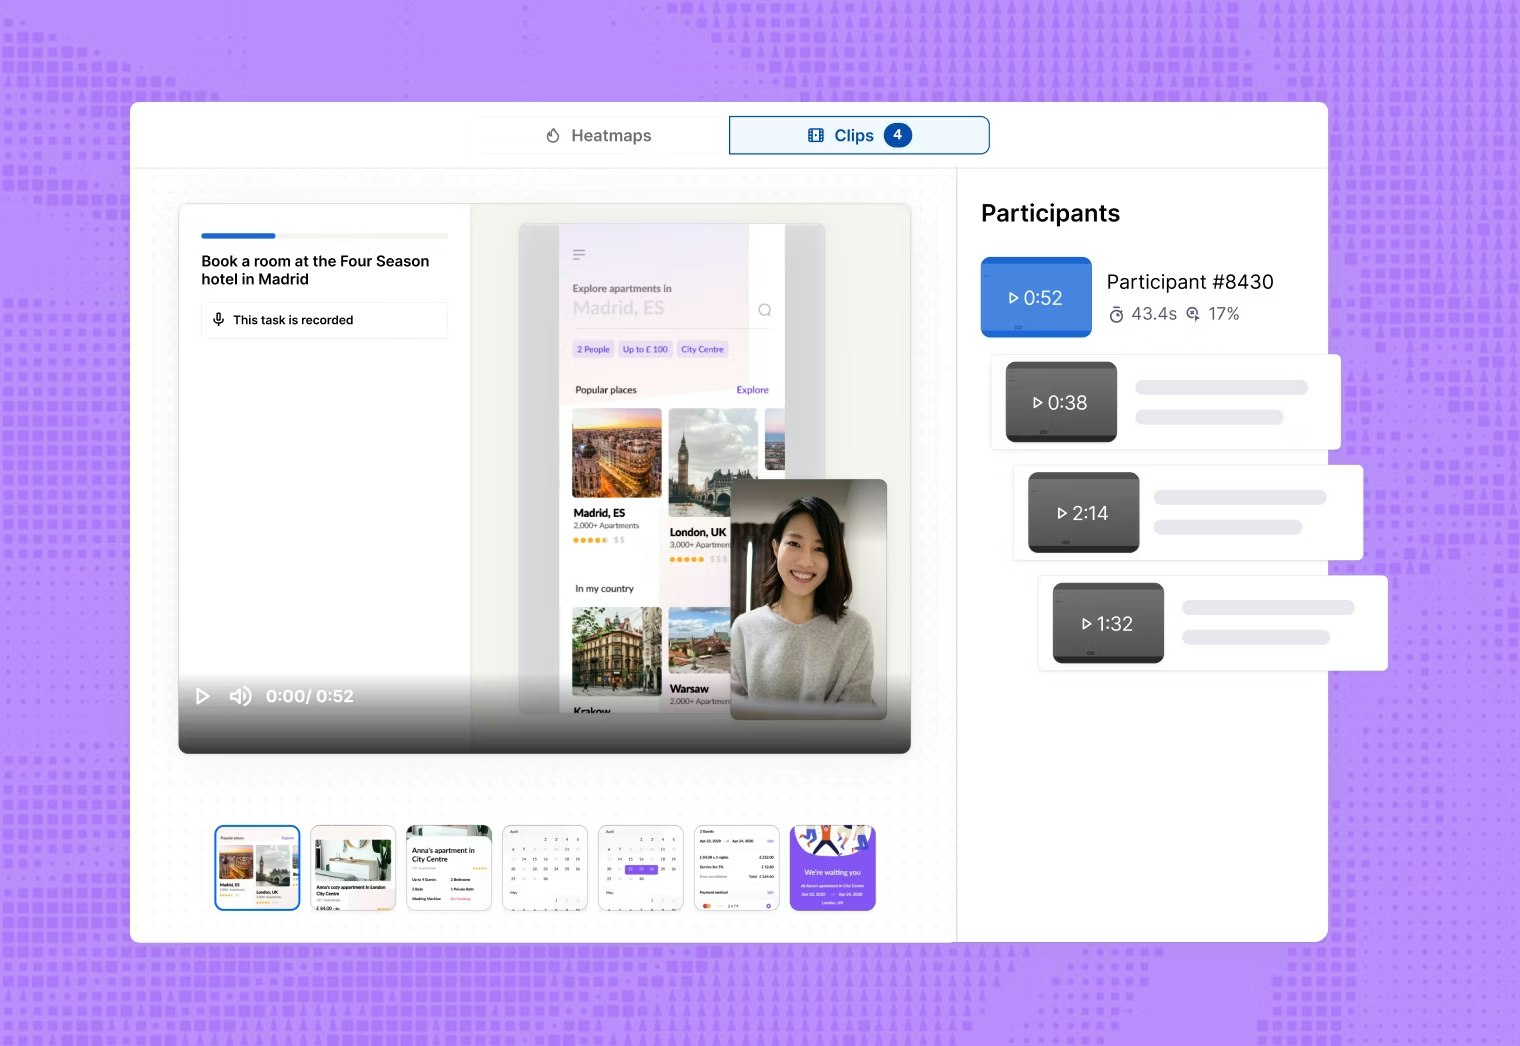Click the stopwatch icon next to 43.4s

click(x=1117, y=313)
